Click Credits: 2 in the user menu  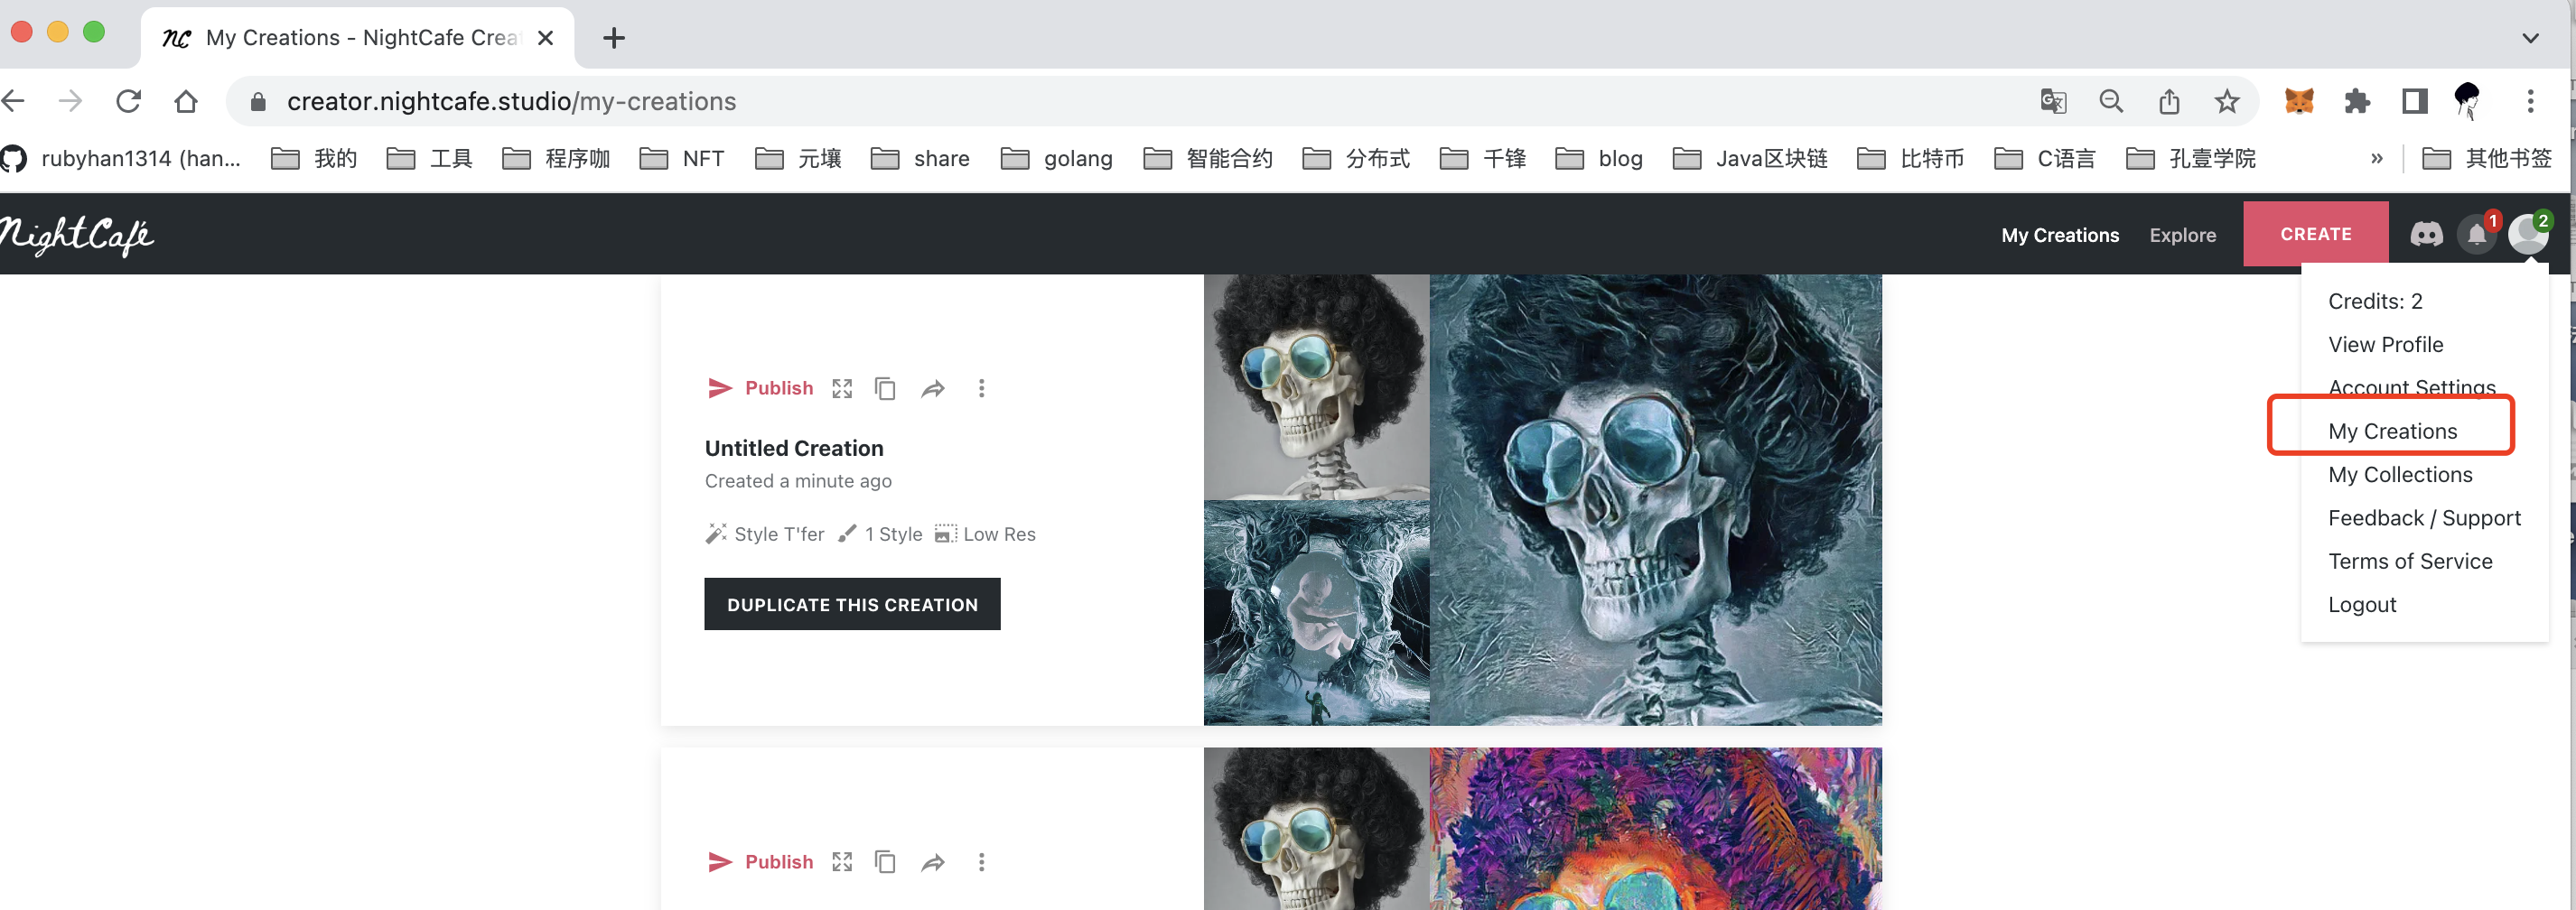(2375, 301)
